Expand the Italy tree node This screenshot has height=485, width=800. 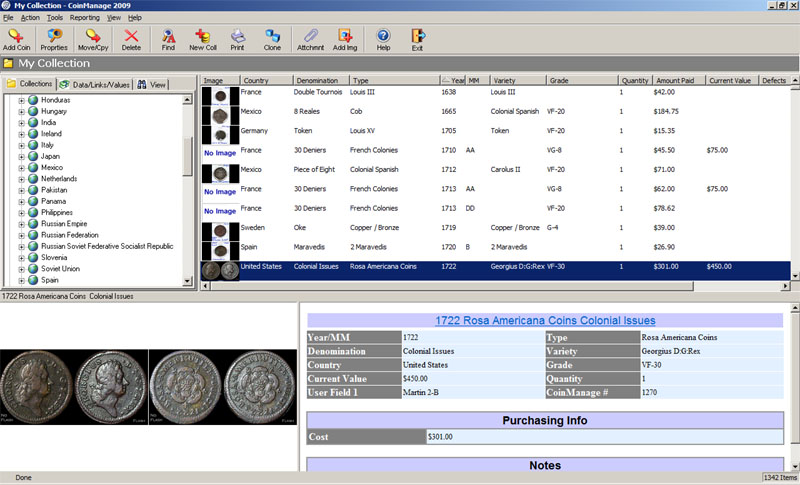(x=21, y=145)
